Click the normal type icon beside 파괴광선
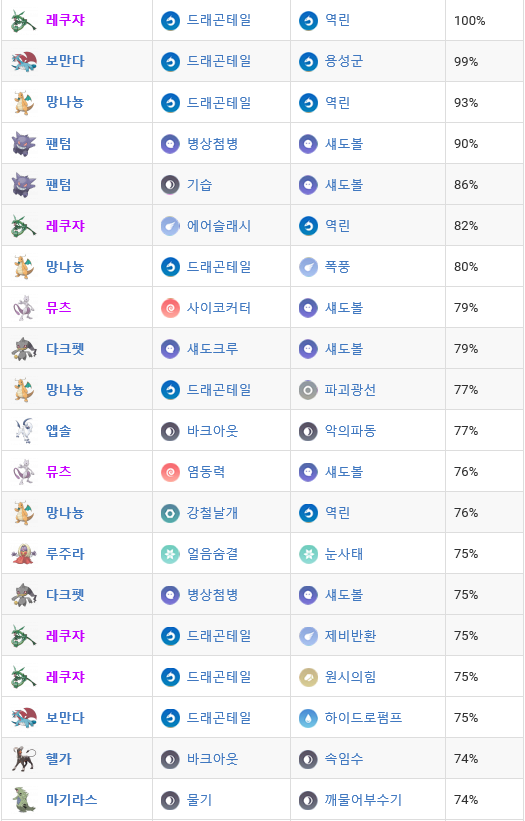The height and width of the screenshot is (821, 525). 308,390
